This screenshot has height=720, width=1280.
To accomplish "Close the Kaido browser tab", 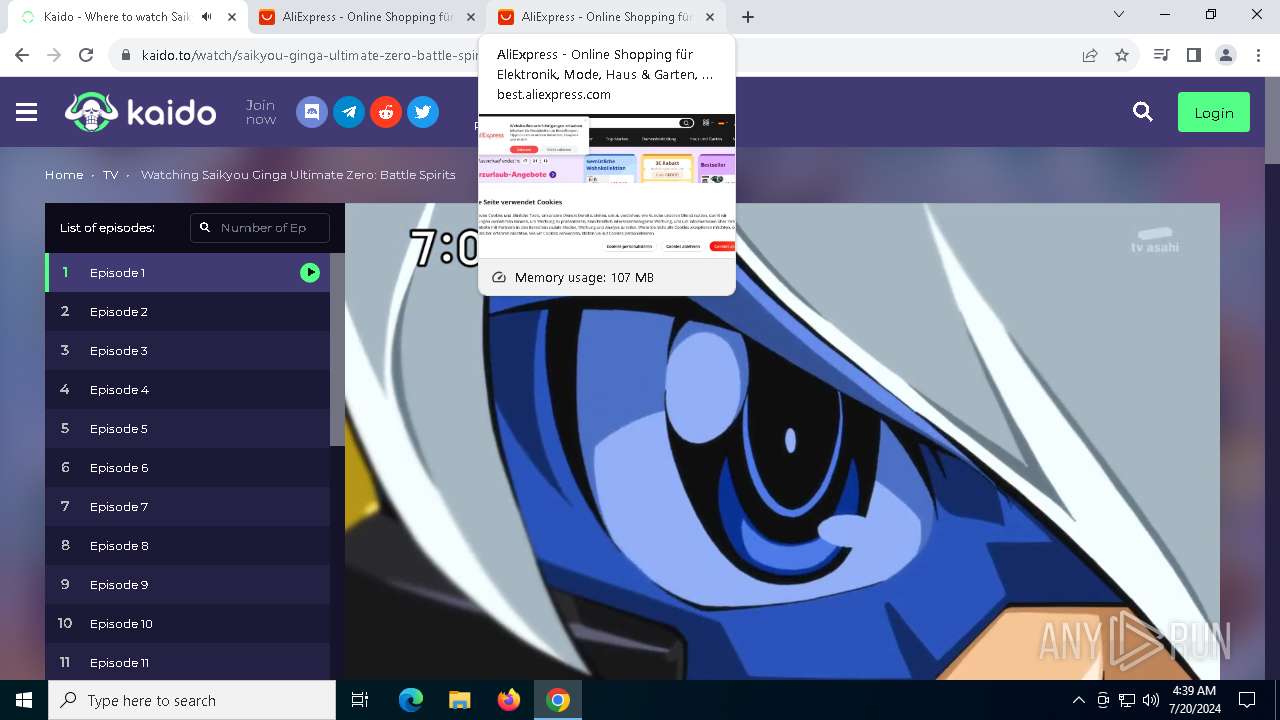I will click(232, 17).
